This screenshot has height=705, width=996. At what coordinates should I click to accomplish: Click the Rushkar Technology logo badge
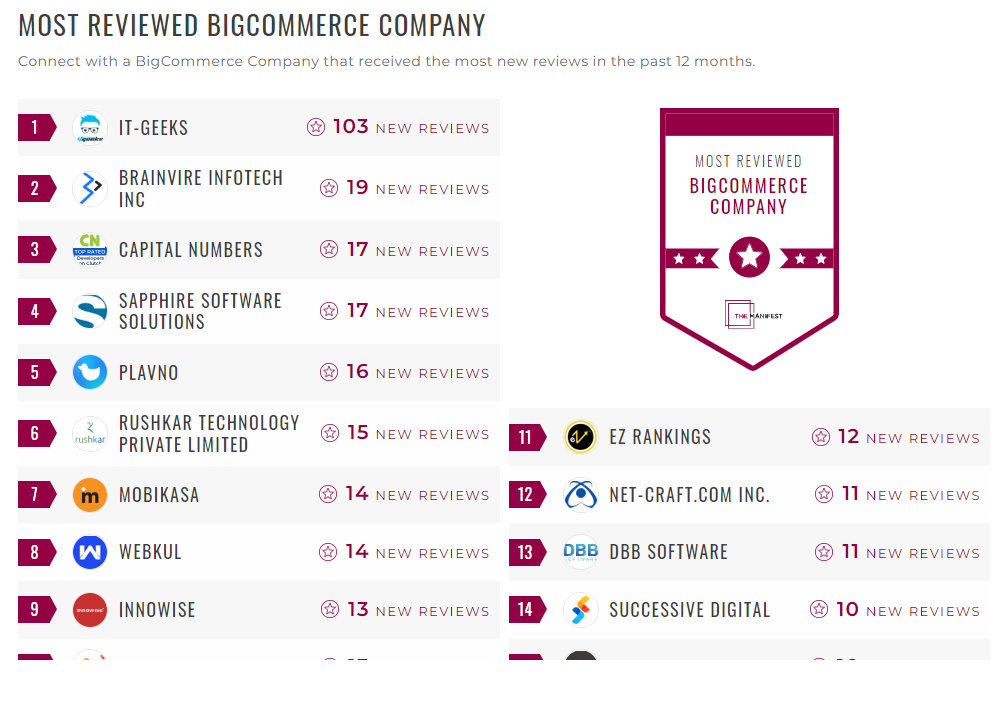(x=90, y=433)
